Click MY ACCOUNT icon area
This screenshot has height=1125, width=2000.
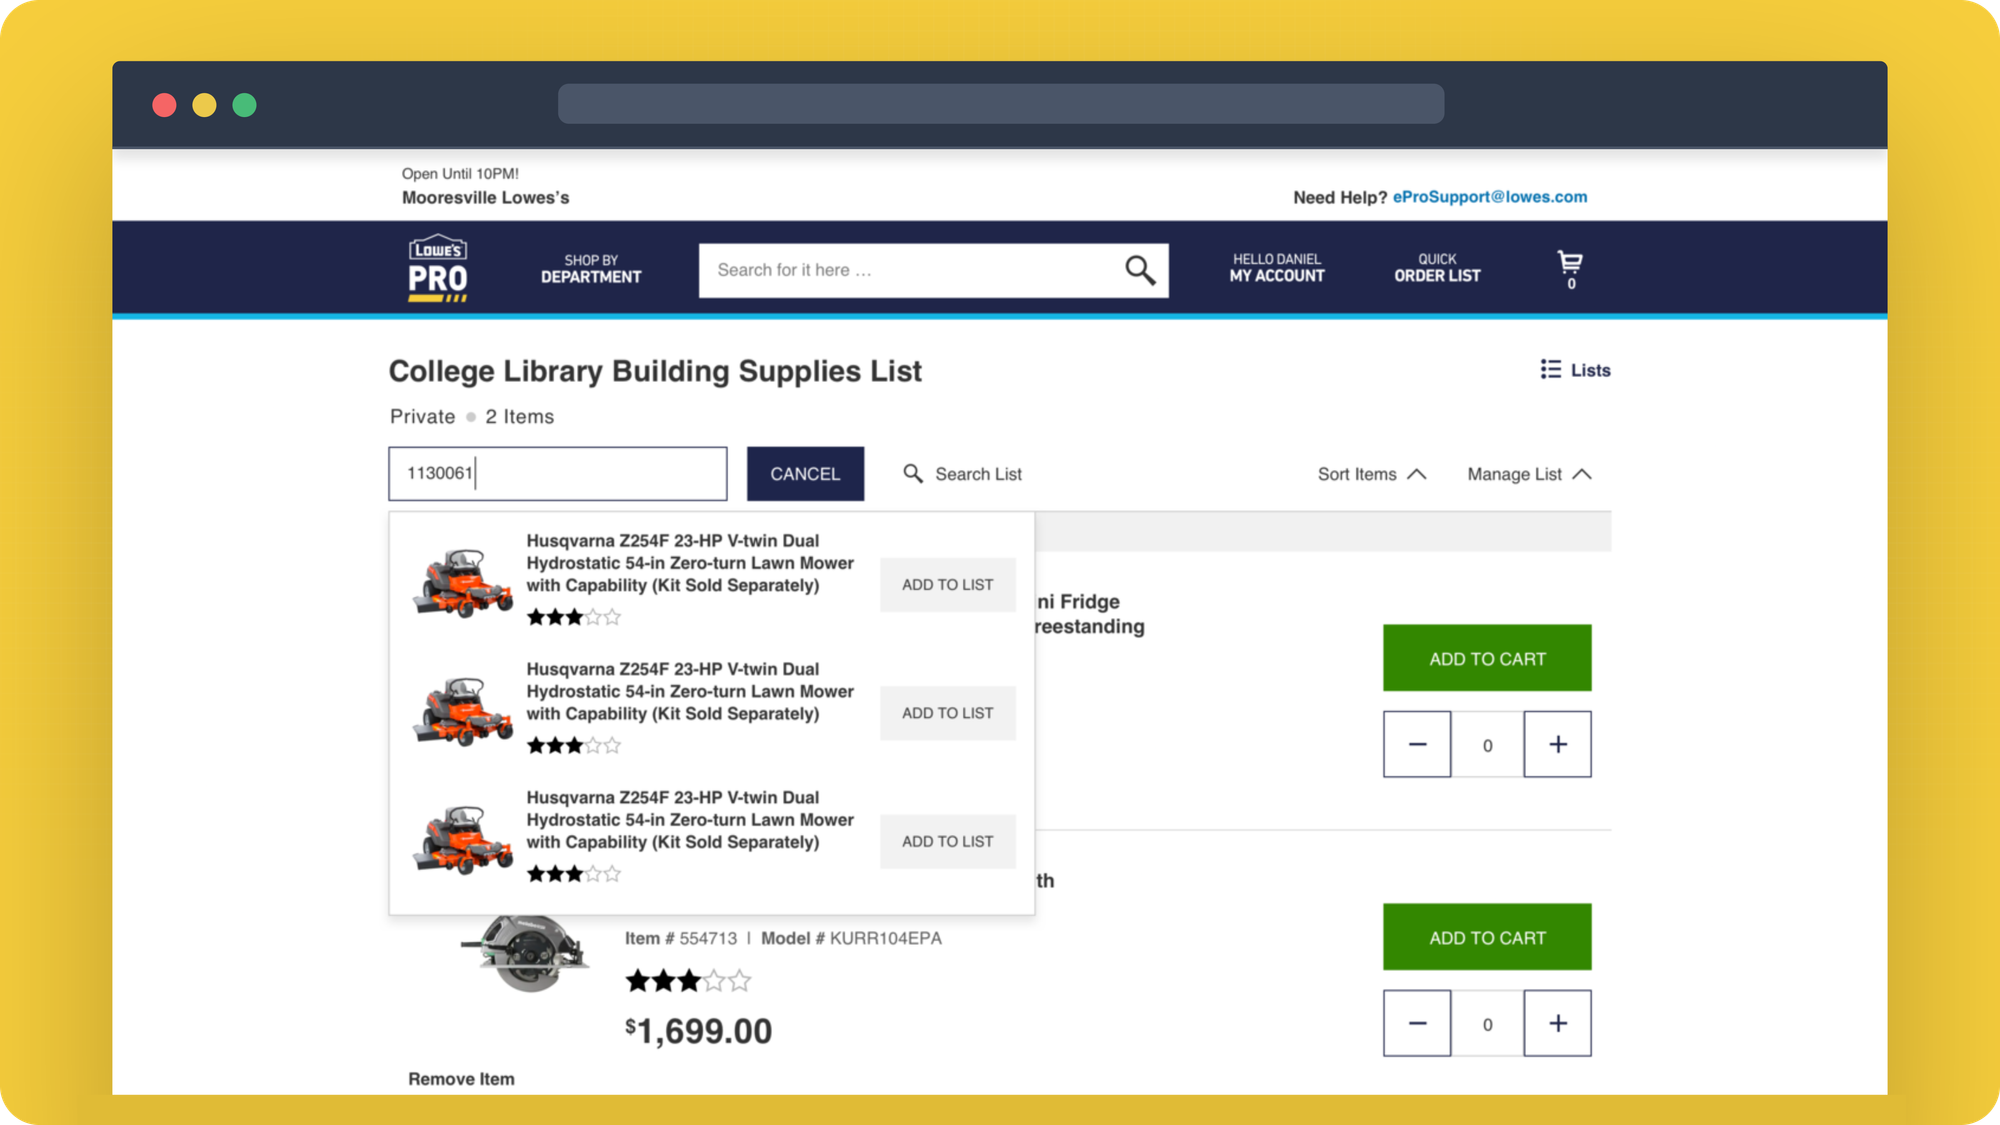1275,268
